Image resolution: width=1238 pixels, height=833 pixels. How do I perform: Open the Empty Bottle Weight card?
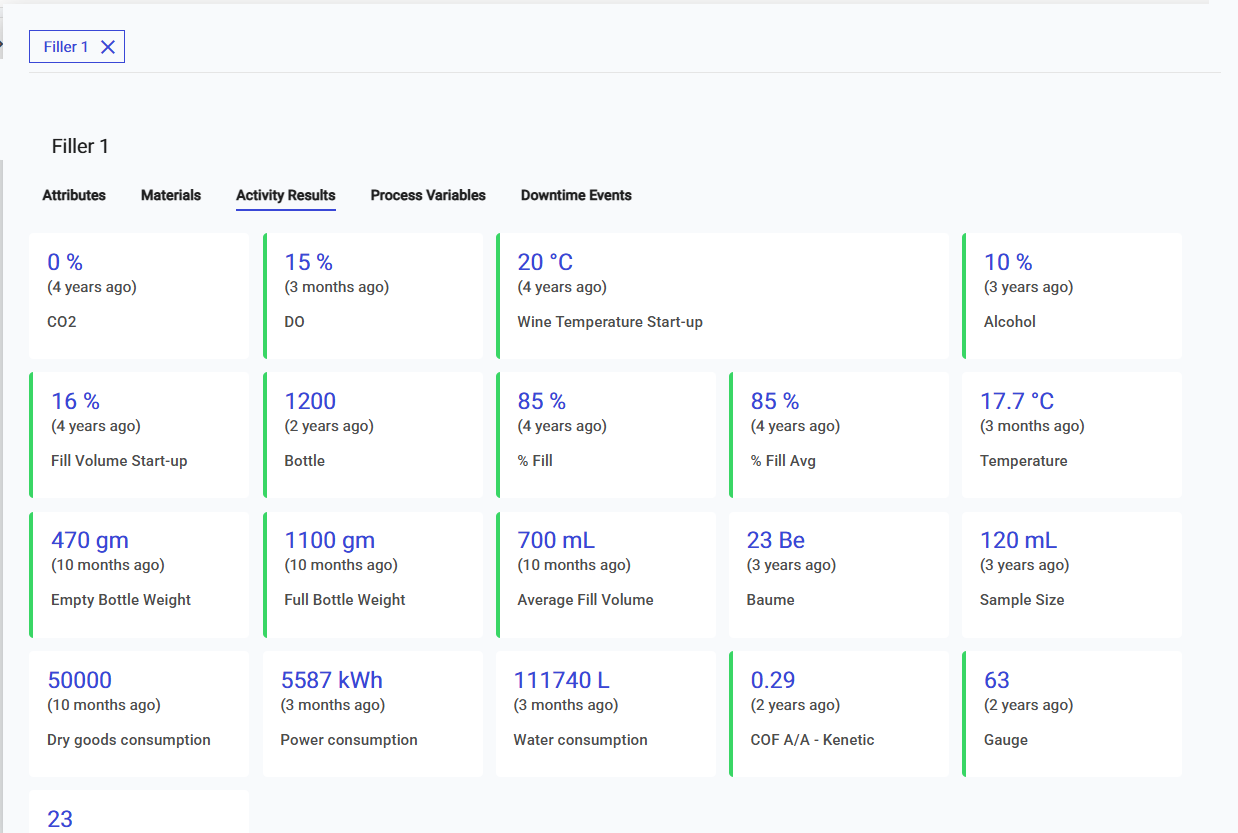139,575
